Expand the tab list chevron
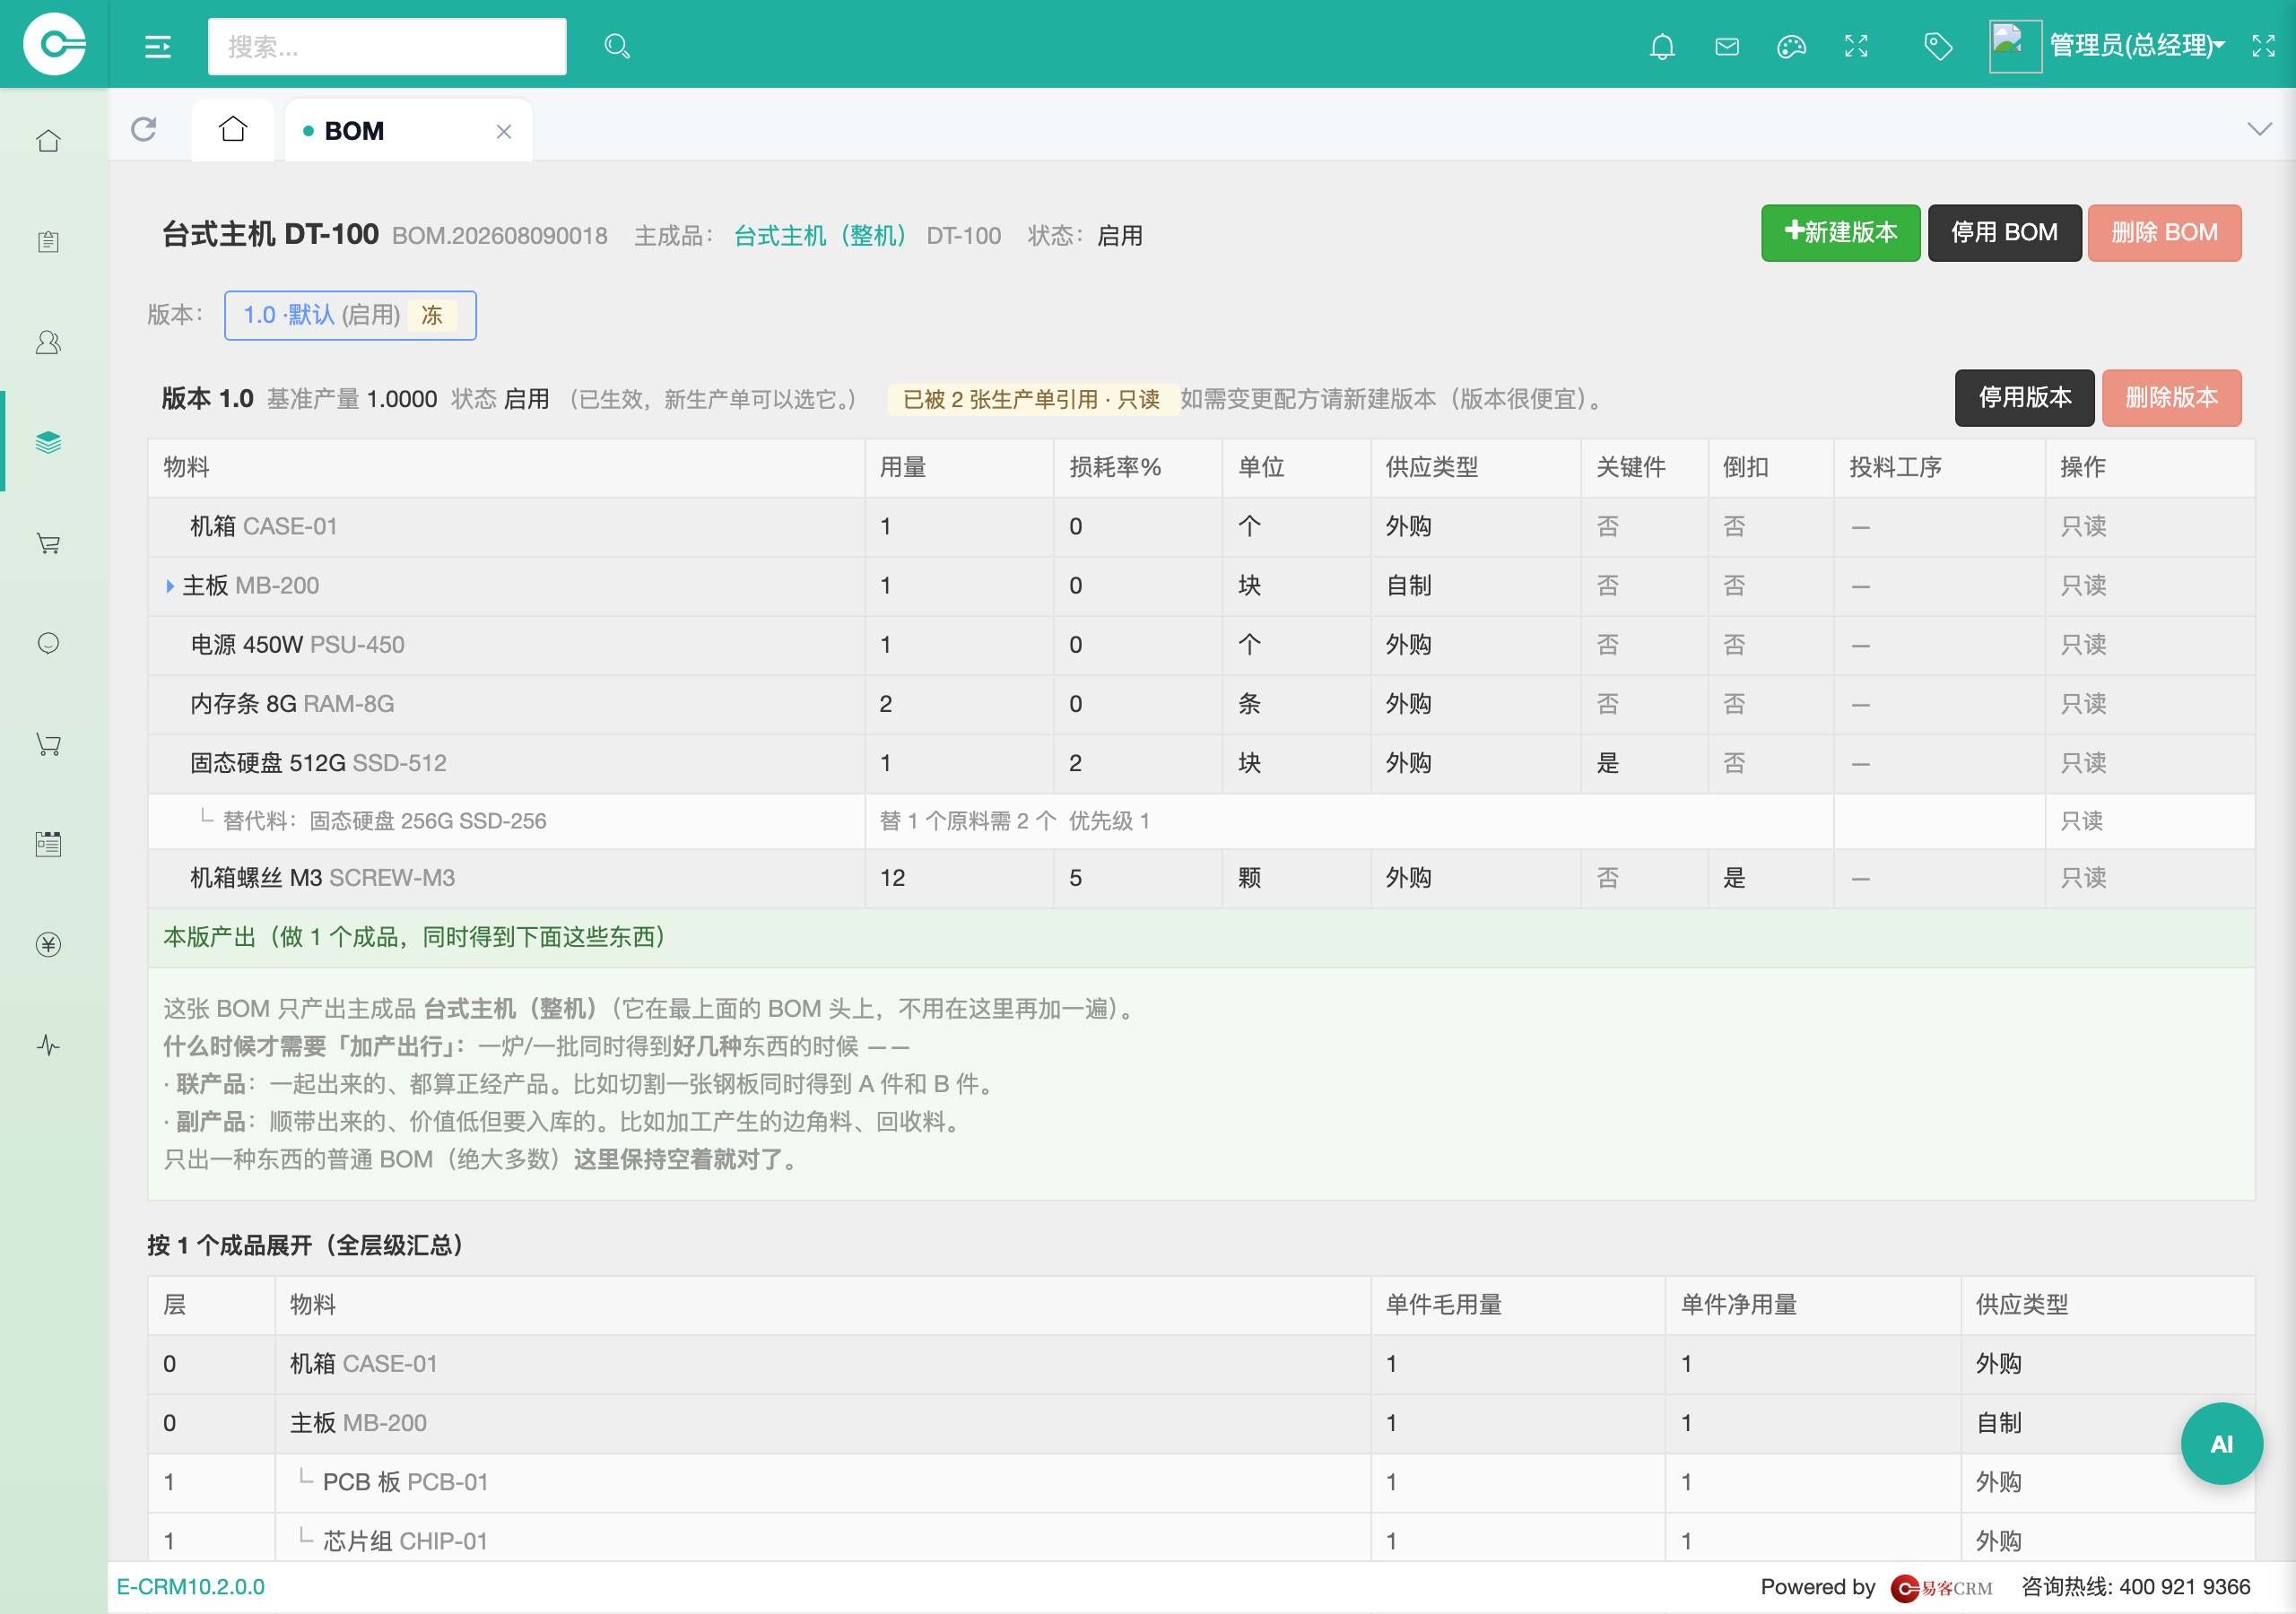Screen dimensions: 2296x1614 [x=2259, y=129]
